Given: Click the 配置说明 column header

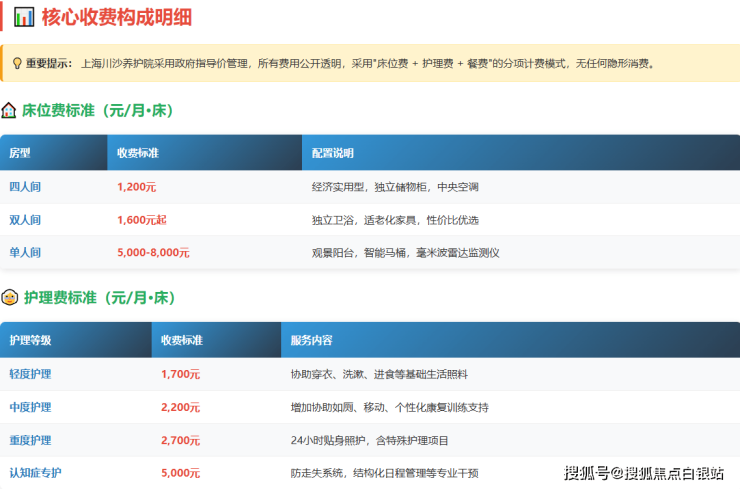Looking at the screenshot, I should [x=332, y=153].
